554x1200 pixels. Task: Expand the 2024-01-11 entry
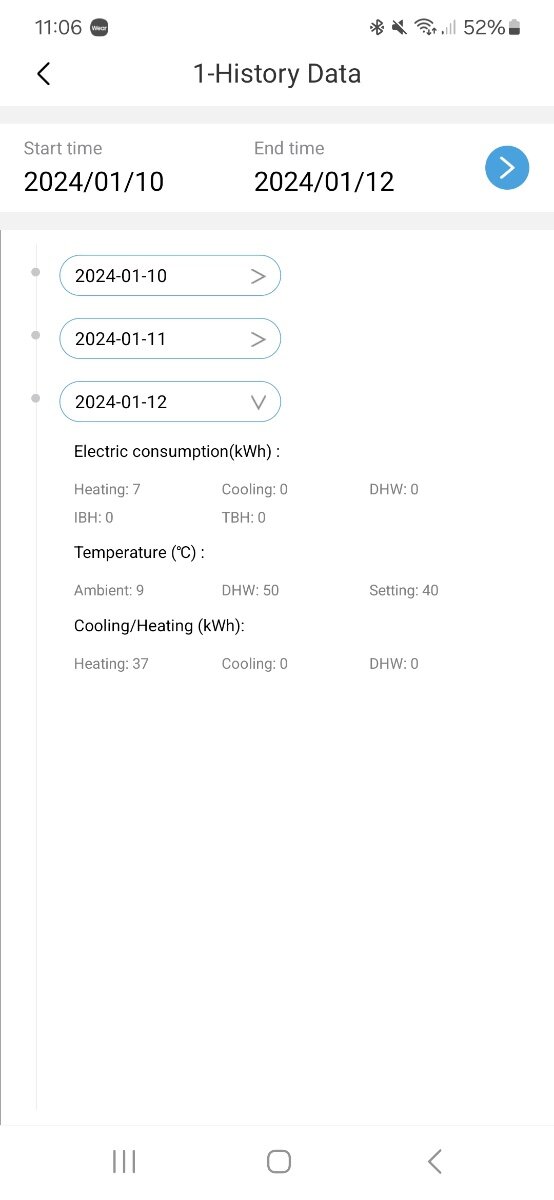point(170,339)
